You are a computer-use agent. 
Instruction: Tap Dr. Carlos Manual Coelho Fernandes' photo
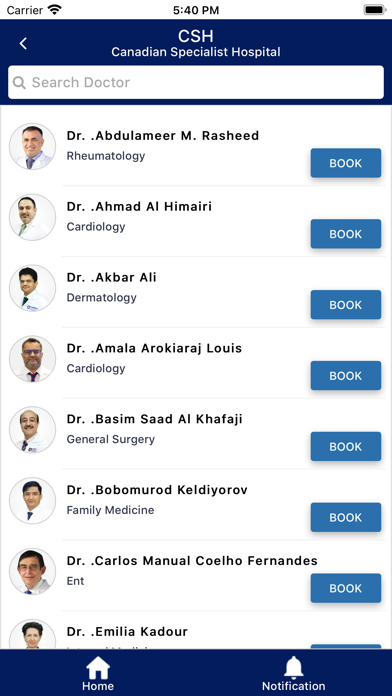tap(32, 572)
